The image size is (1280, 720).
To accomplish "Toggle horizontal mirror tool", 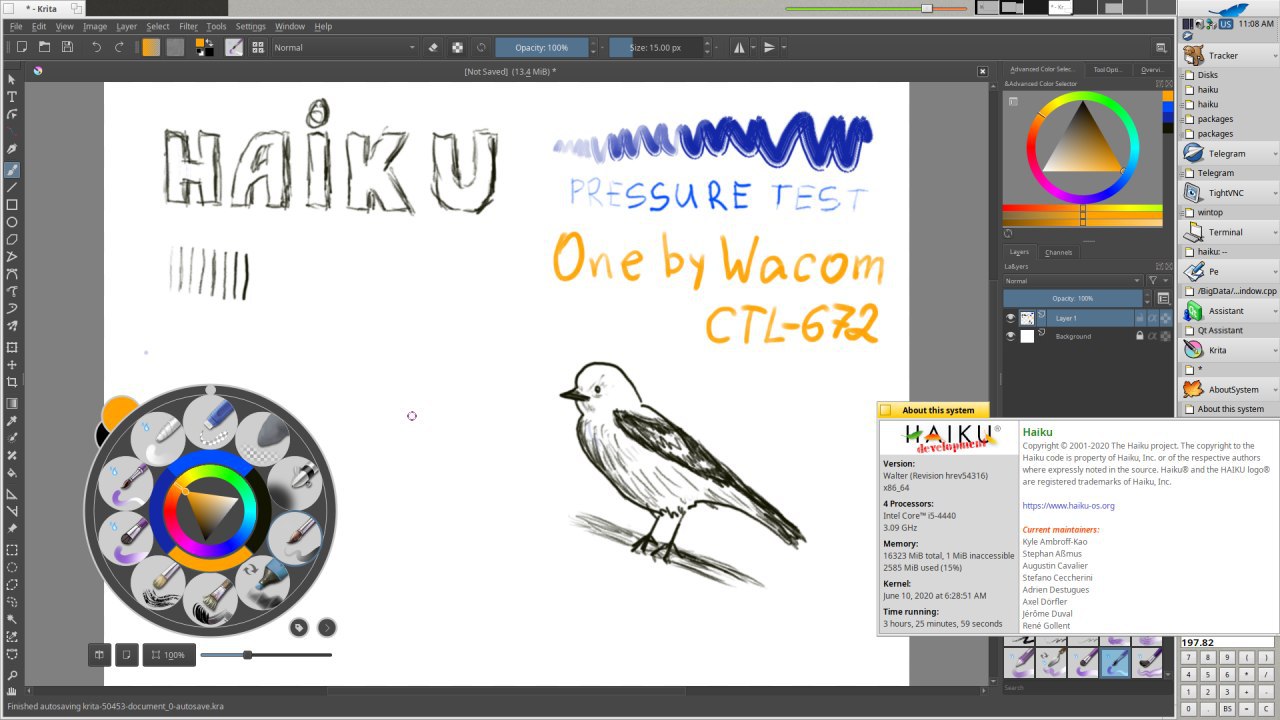I will coord(739,47).
